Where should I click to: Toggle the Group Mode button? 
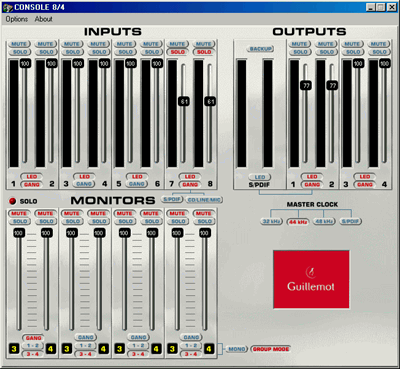pyautogui.click(x=271, y=349)
